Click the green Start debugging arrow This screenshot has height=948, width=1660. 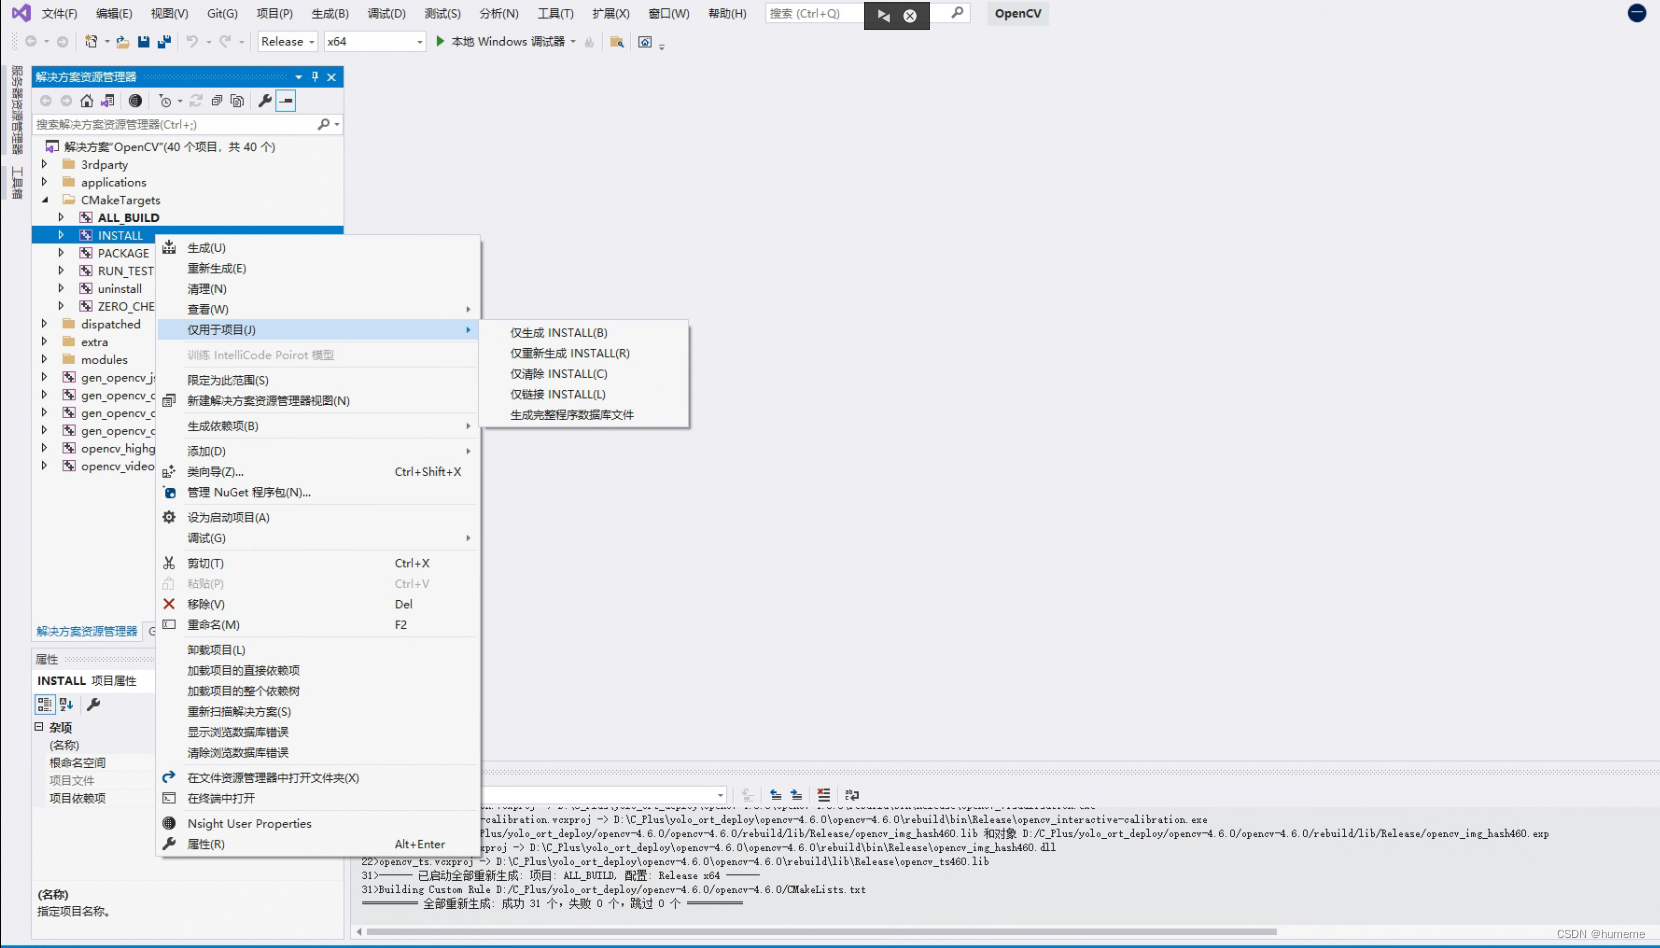(x=440, y=41)
